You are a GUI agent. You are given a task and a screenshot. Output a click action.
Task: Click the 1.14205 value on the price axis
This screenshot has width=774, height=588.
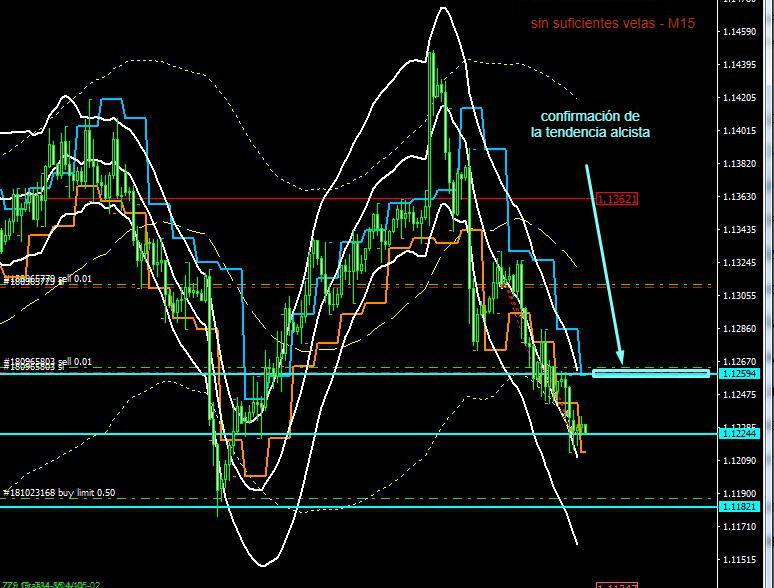739,98
